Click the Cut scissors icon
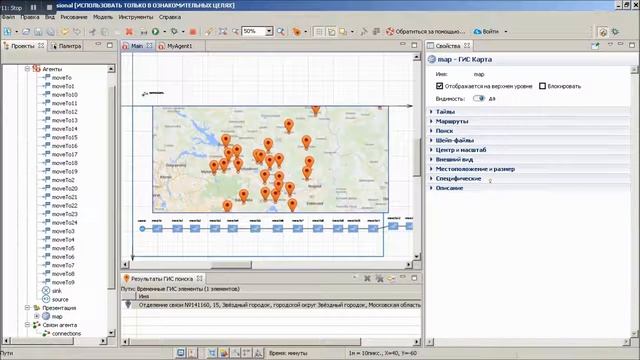The width and height of the screenshot is (640, 360). click(x=92, y=31)
